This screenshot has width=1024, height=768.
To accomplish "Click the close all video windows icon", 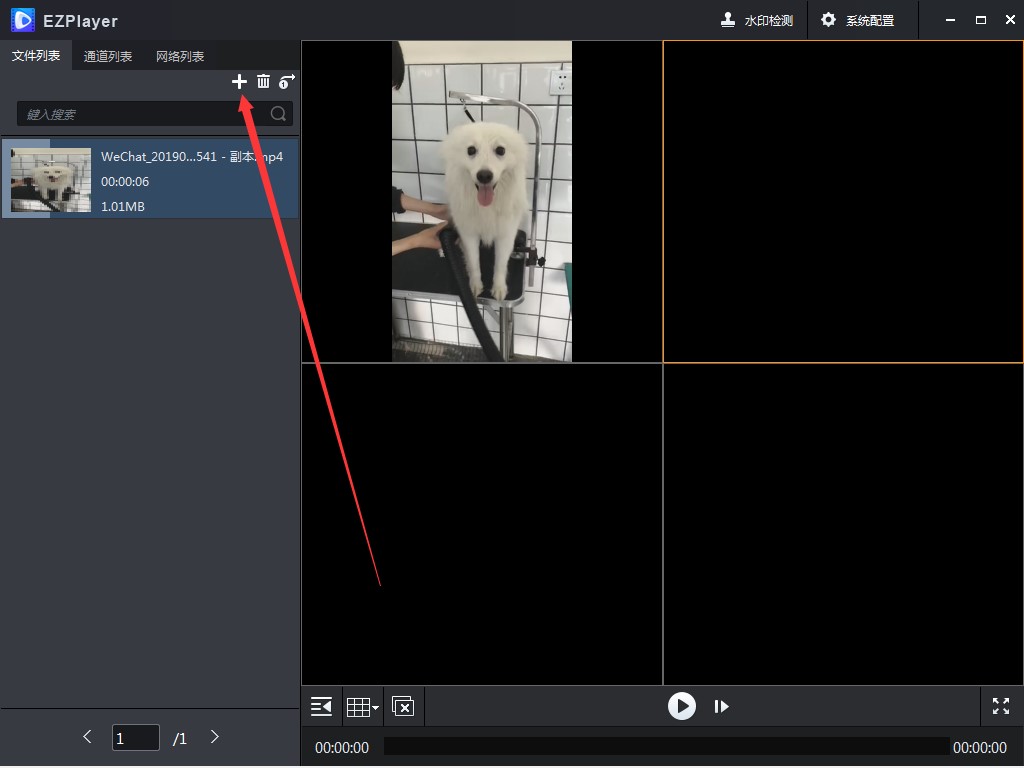I will (403, 706).
